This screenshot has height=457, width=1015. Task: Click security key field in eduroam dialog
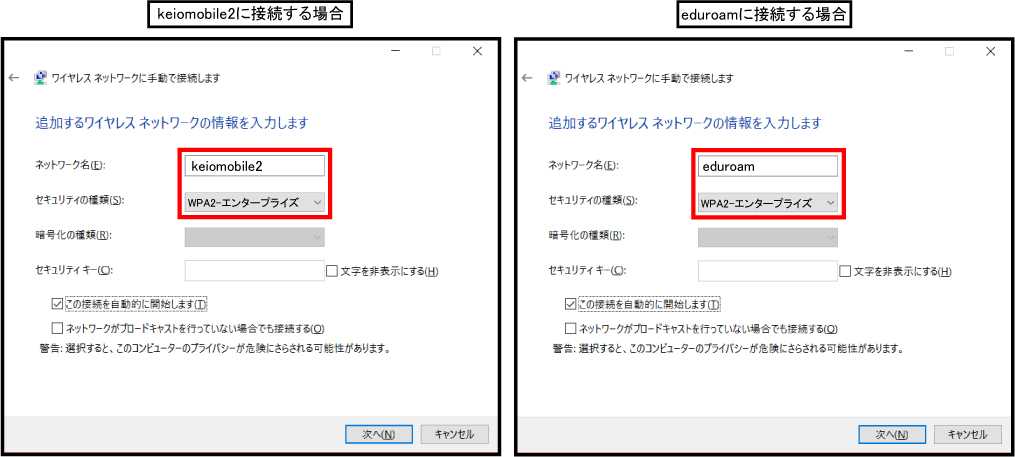(x=768, y=271)
